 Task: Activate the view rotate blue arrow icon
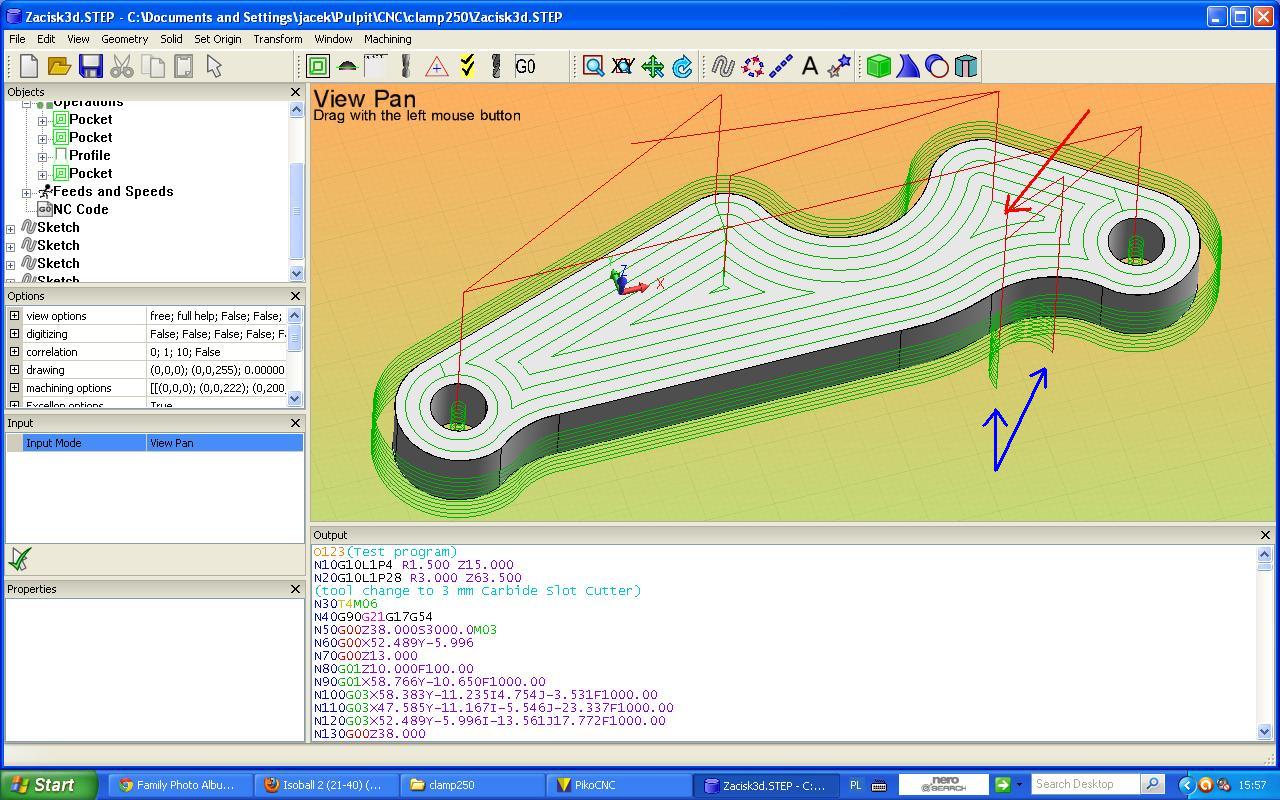pyautogui.click(x=683, y=66)
